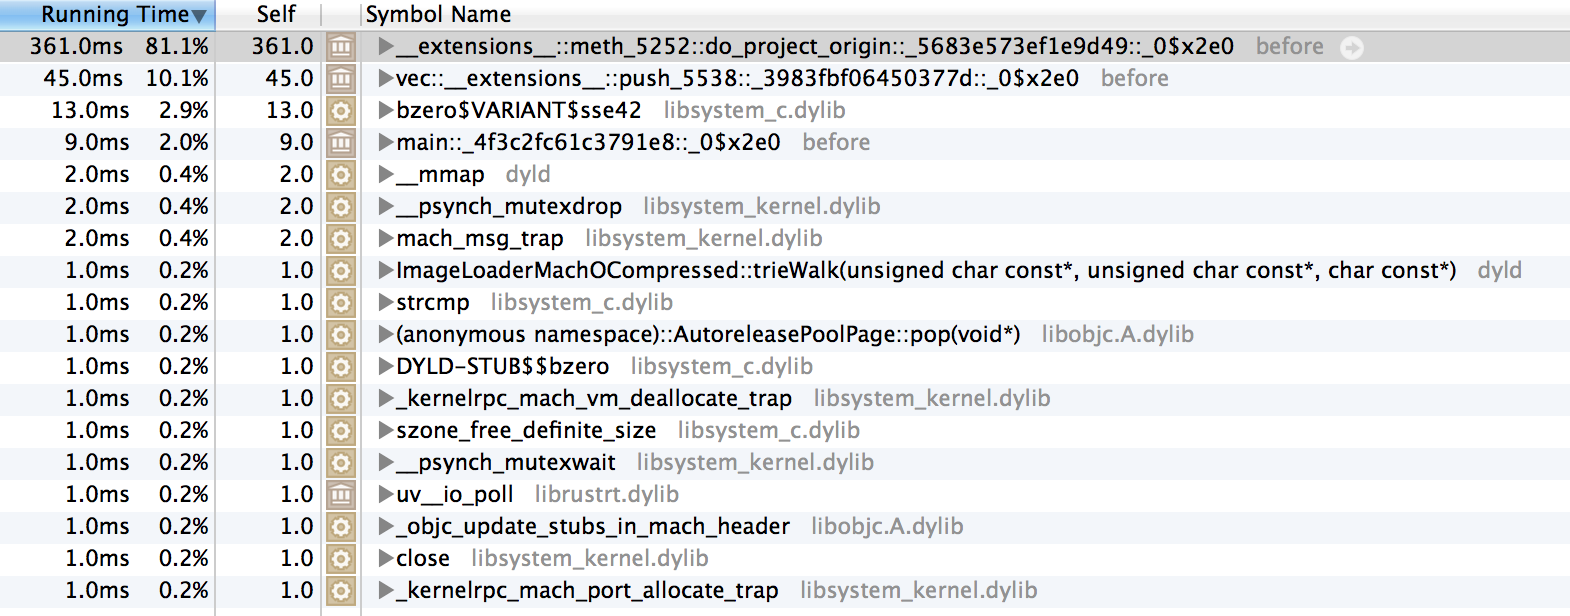The width and height of the screenshot is (1570, 616).
Task: Click the librustrt.dylib library label
Action: [x=607, y=494]
